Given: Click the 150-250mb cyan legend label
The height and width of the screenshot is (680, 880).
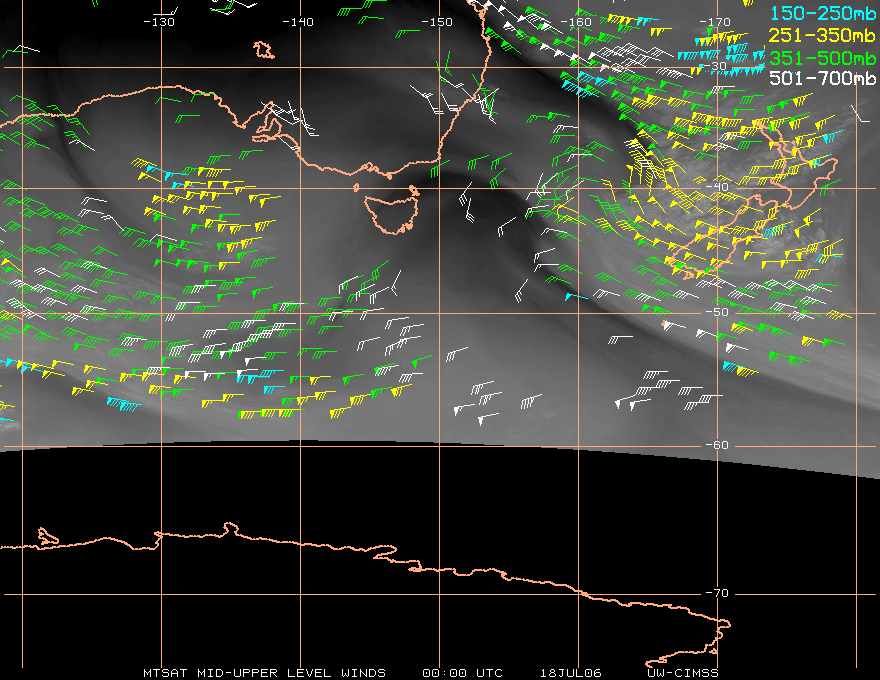Looking at the screenshot, I should [823, 13].
